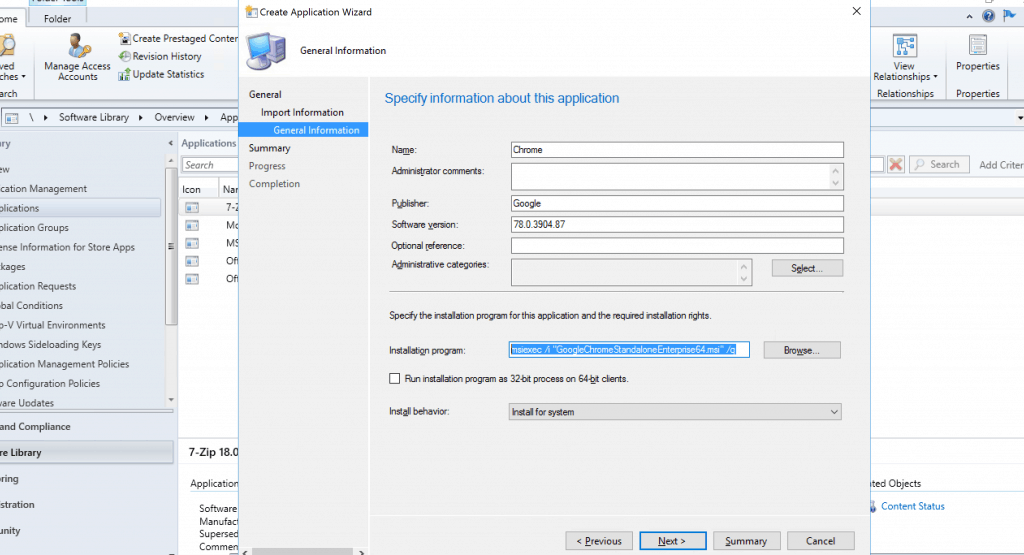The height and width of the screenshot is (555, 1024).
Task: Click the help question mark icon
Action: click(x=988, y=17)
